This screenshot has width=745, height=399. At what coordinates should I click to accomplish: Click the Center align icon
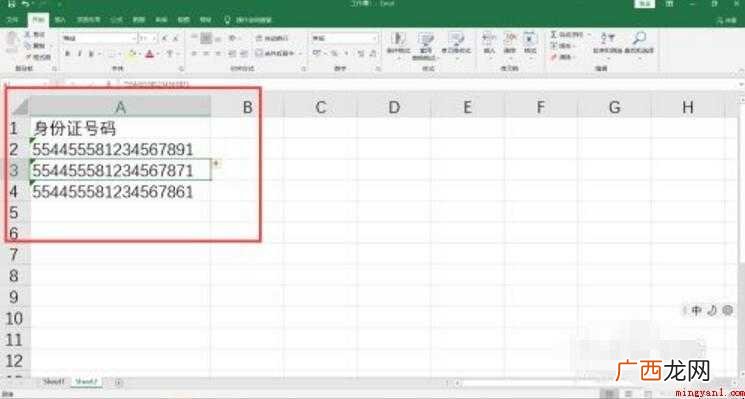[x=206, y=53]
